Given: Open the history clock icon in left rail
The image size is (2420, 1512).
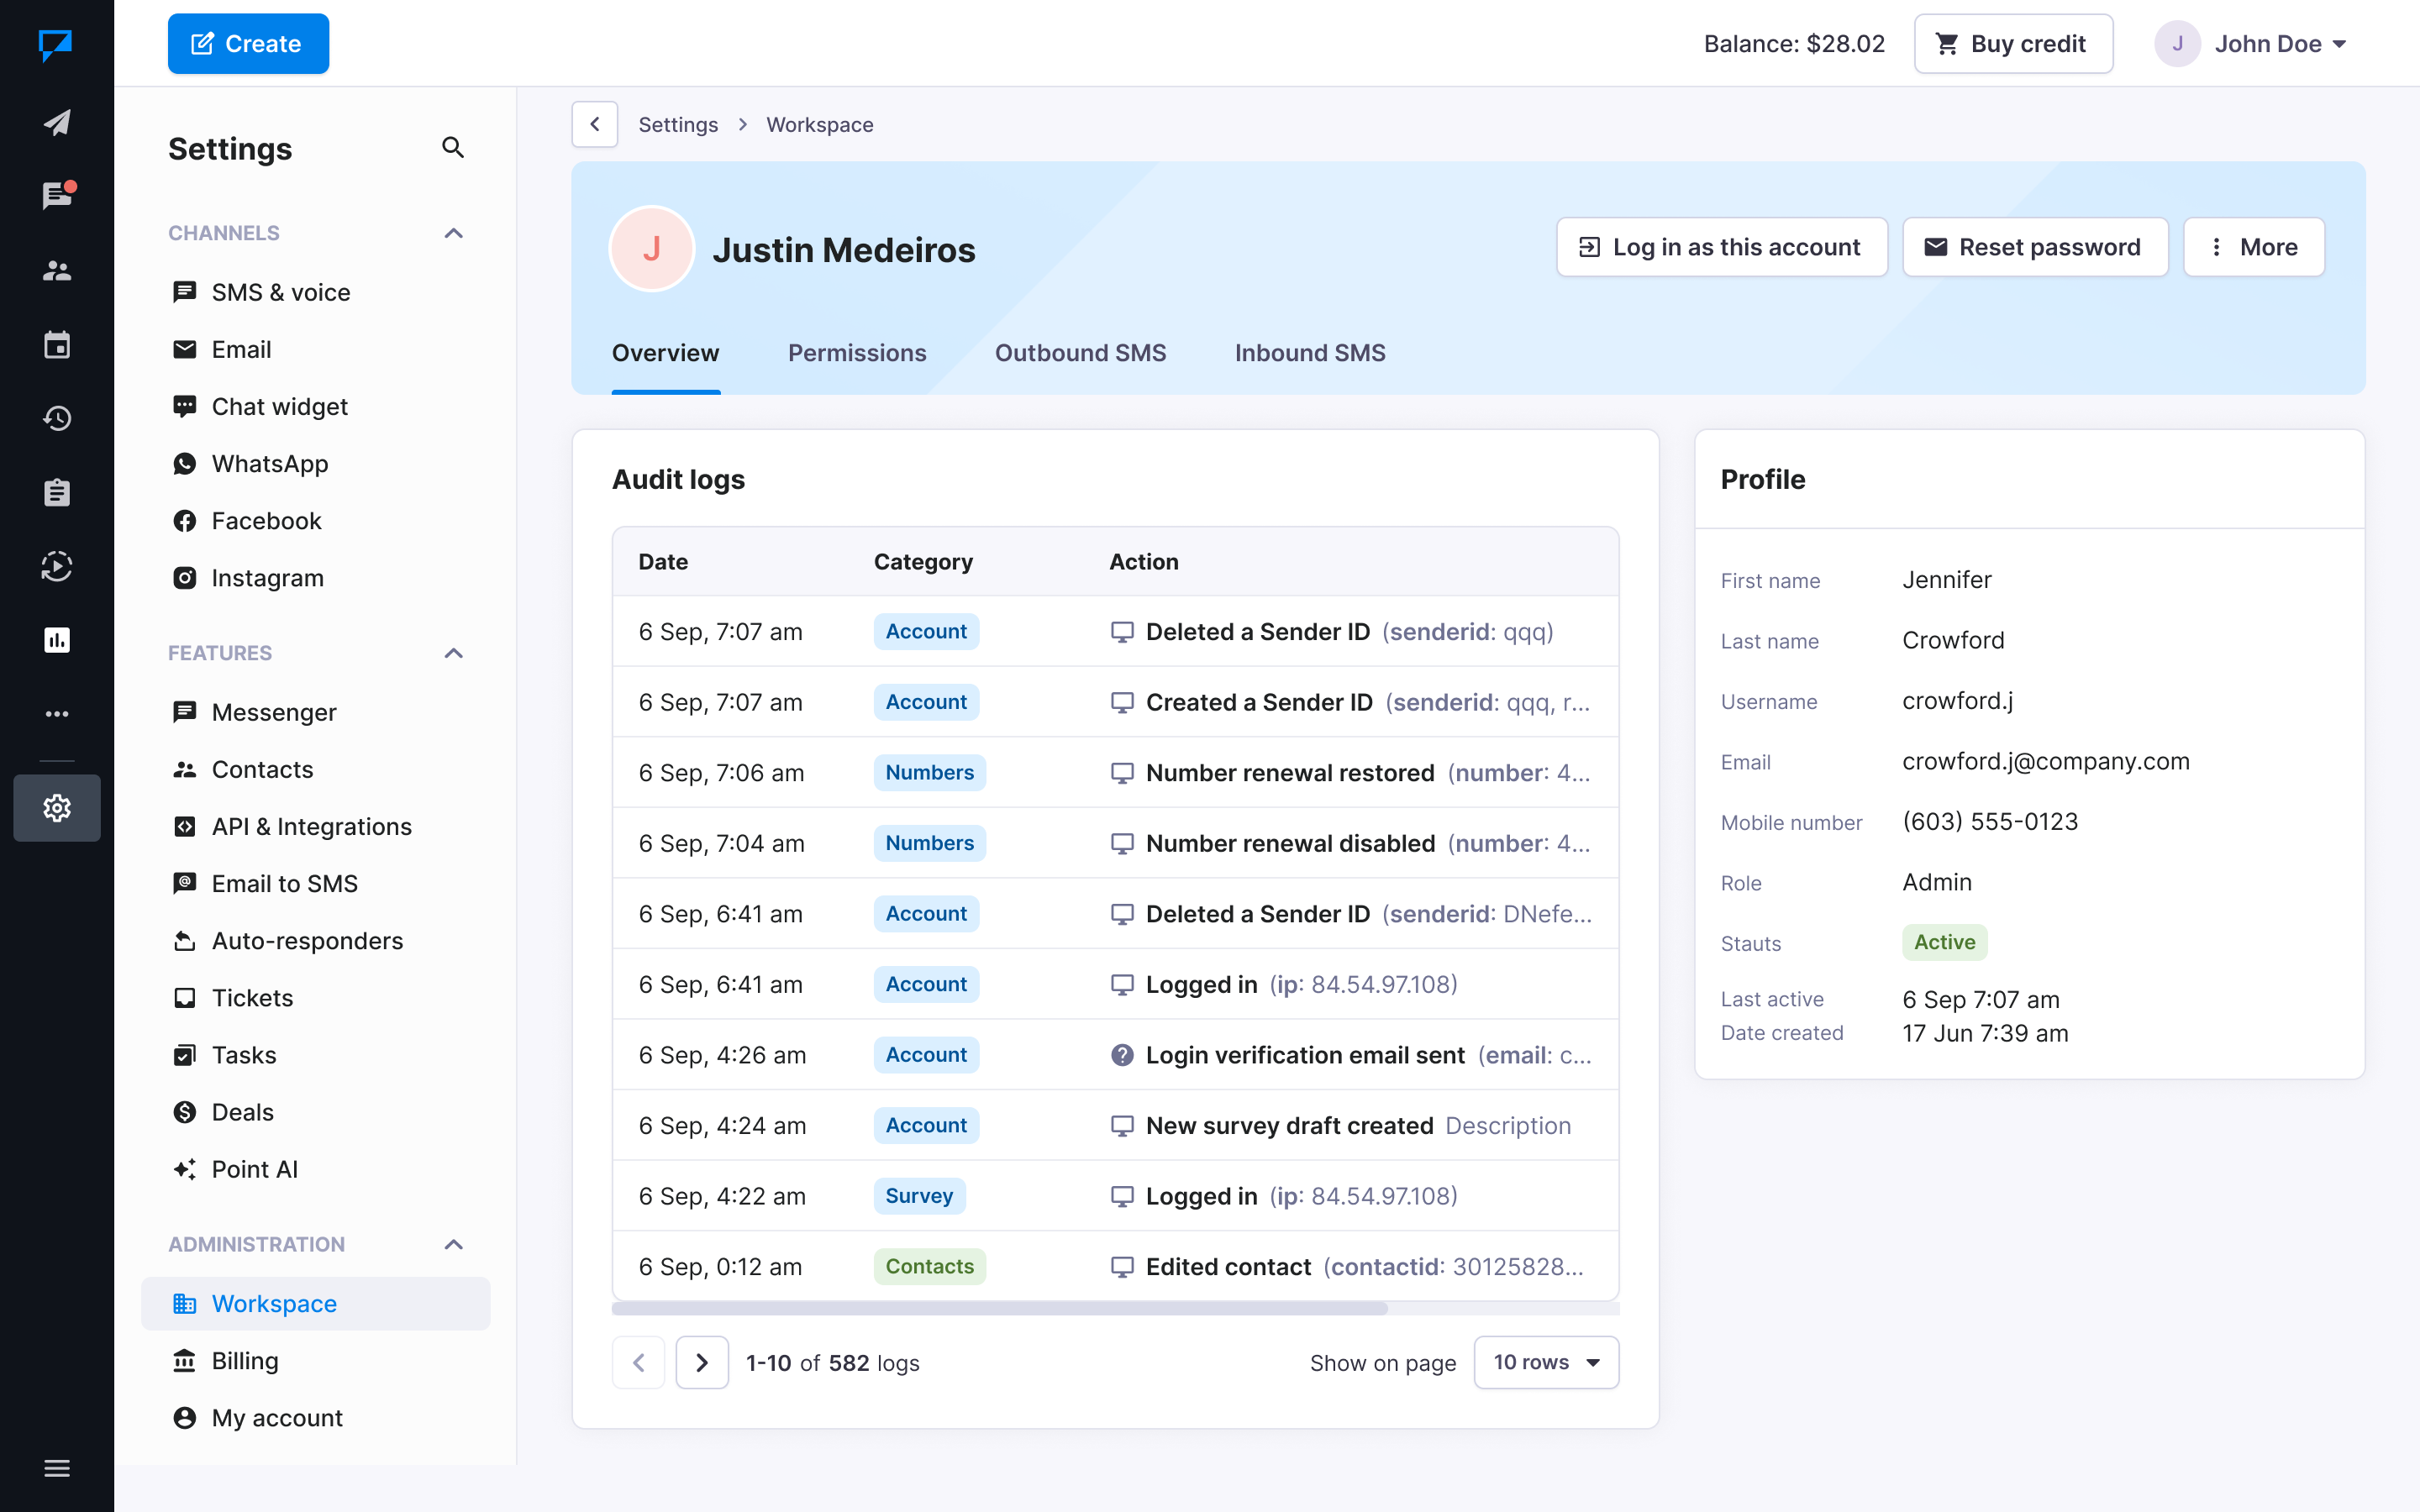Looking at the screenshot, I should (57, 418).
